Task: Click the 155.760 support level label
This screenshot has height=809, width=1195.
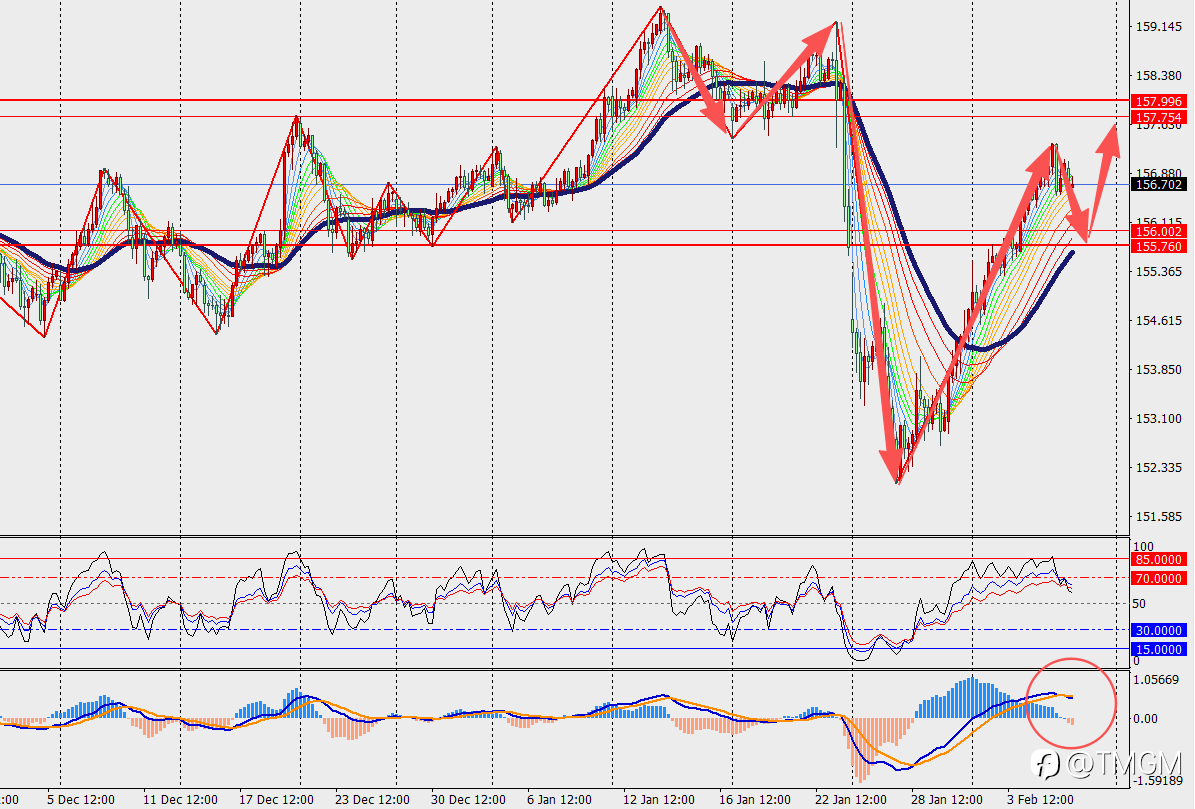Action: 1158,246
